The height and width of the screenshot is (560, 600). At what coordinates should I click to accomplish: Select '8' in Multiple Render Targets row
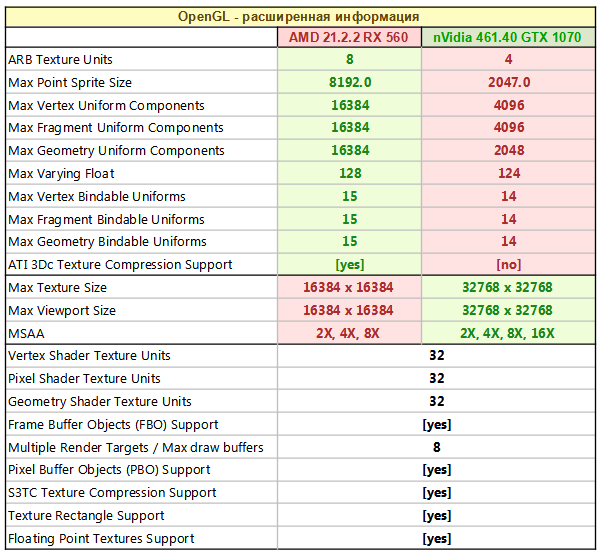(x=437, y=447)
